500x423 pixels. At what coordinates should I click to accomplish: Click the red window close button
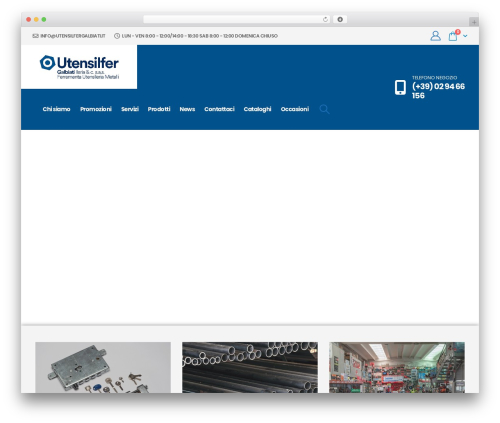pos(29,20)
